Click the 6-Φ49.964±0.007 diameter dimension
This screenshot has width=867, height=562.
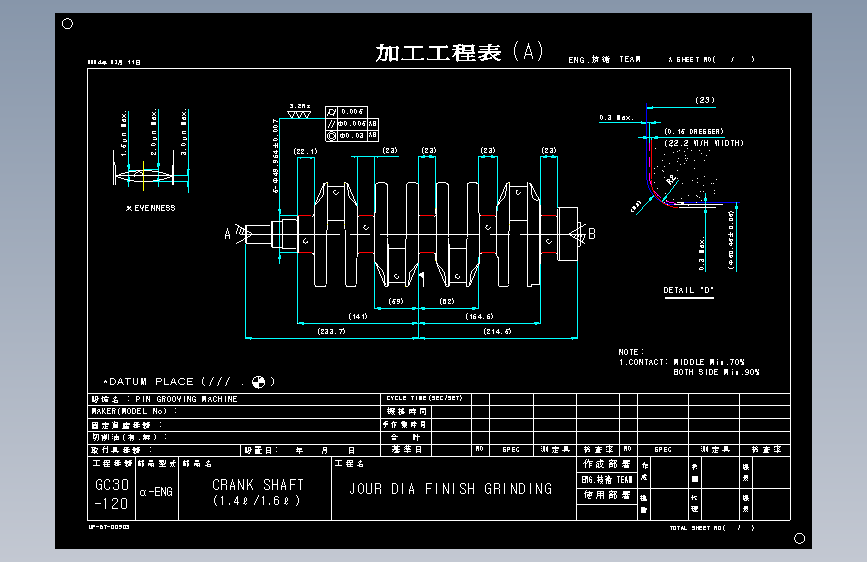(275, 155)
